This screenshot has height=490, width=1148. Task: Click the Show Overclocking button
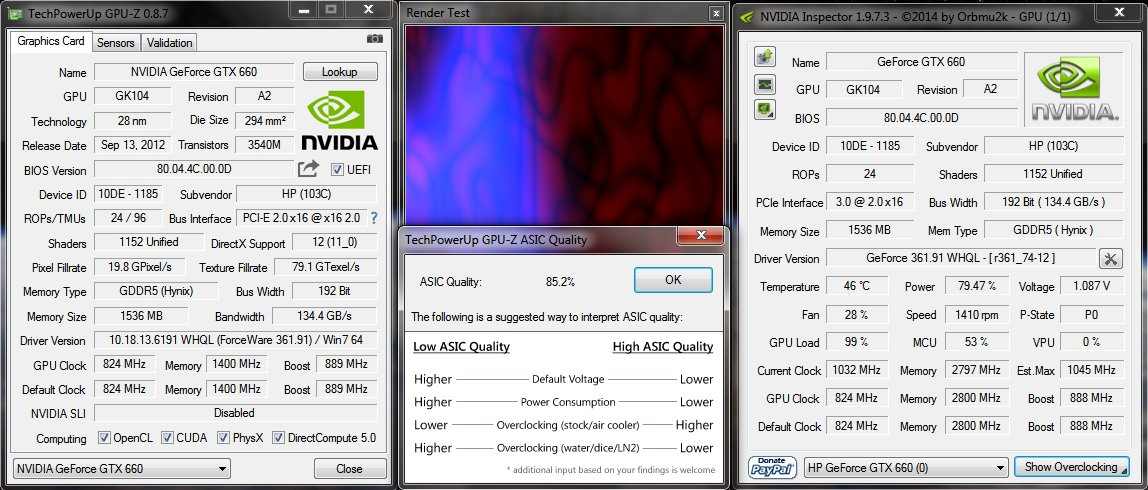(x=1071, y=467)
